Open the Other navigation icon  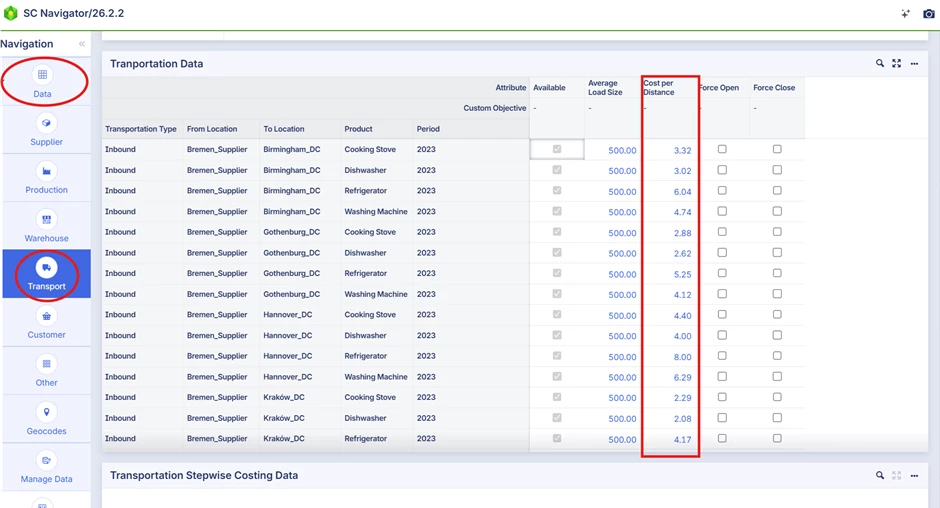point(46,364)
